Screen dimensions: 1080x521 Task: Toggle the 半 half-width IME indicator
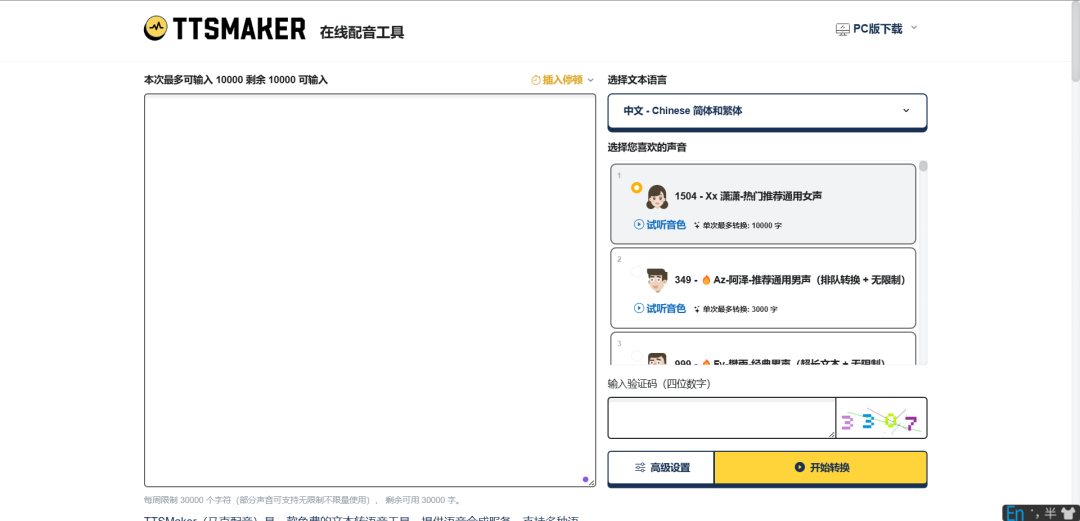pyautogui.click(x=1050, y=513)
